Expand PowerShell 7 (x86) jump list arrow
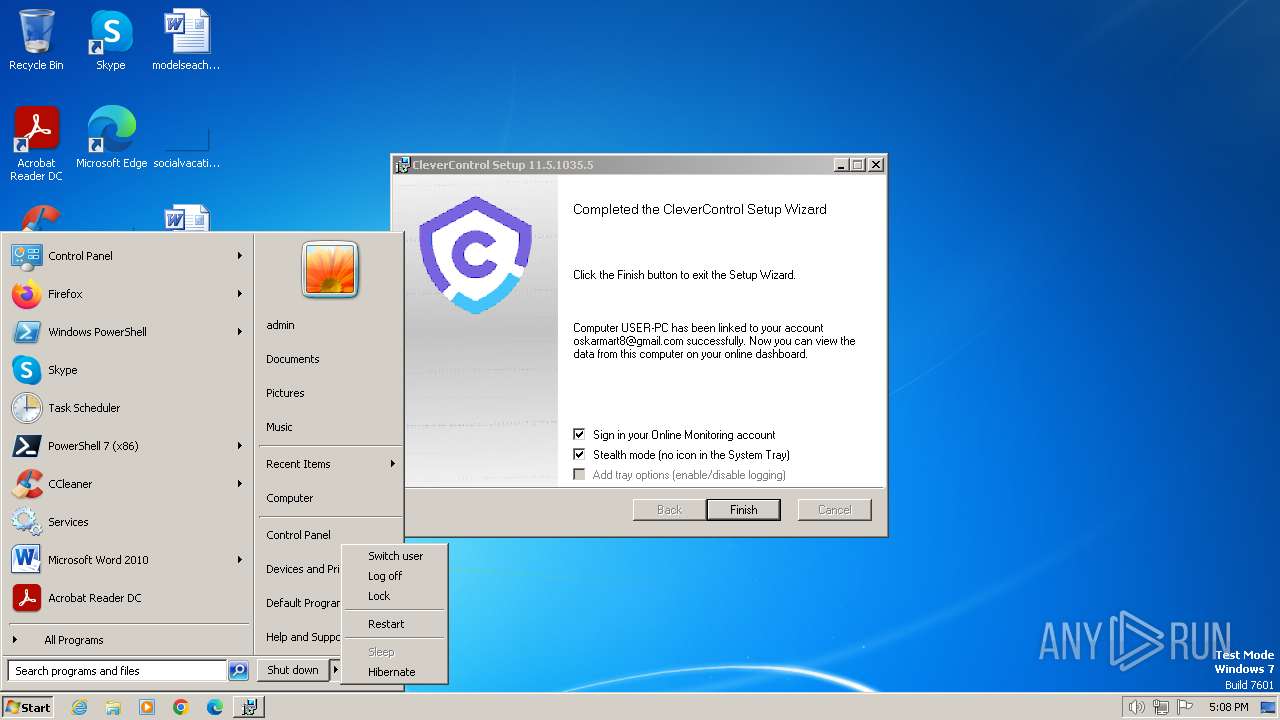 pyautogui.click(x=240, y=446)
